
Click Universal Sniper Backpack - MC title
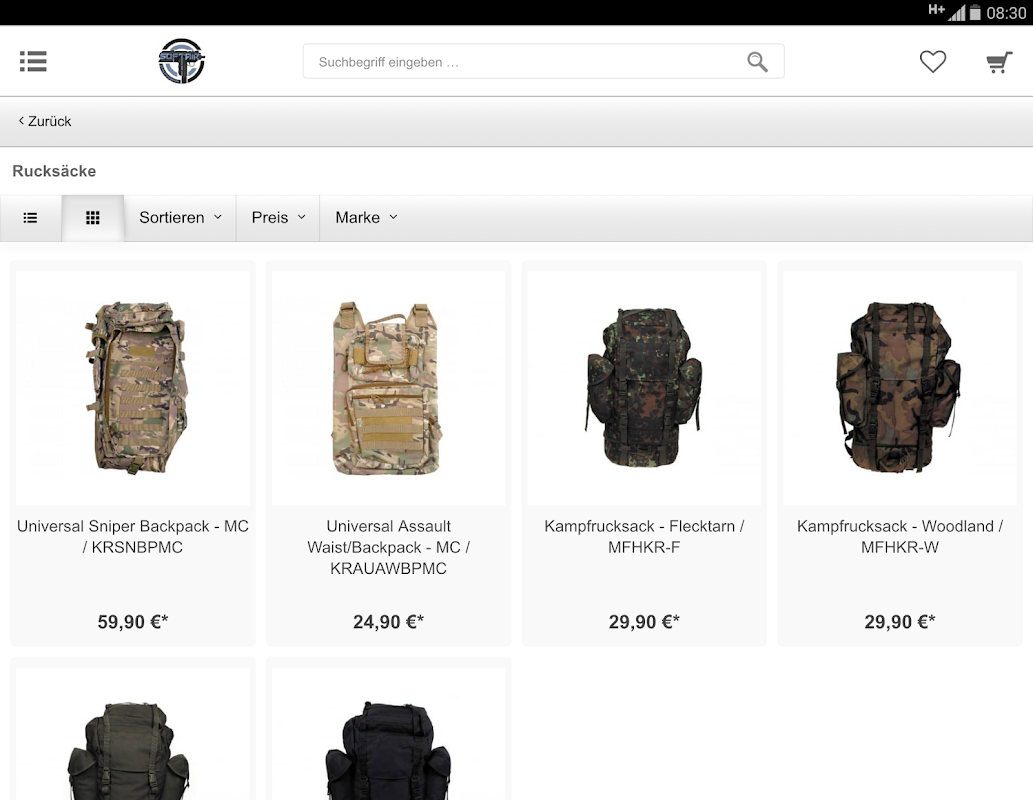[133, 536]
